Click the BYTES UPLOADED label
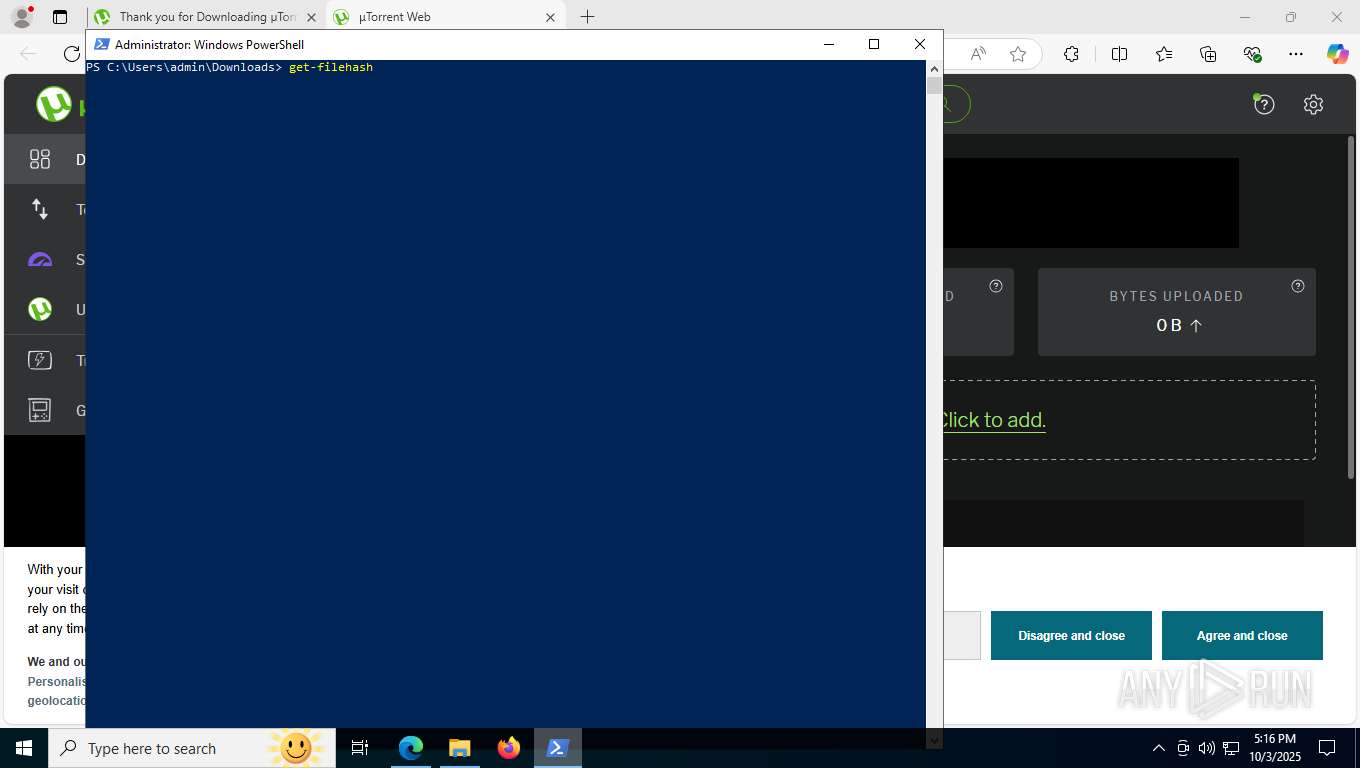This screenshot has width=1360, height=768. [x=1176, y=296]
